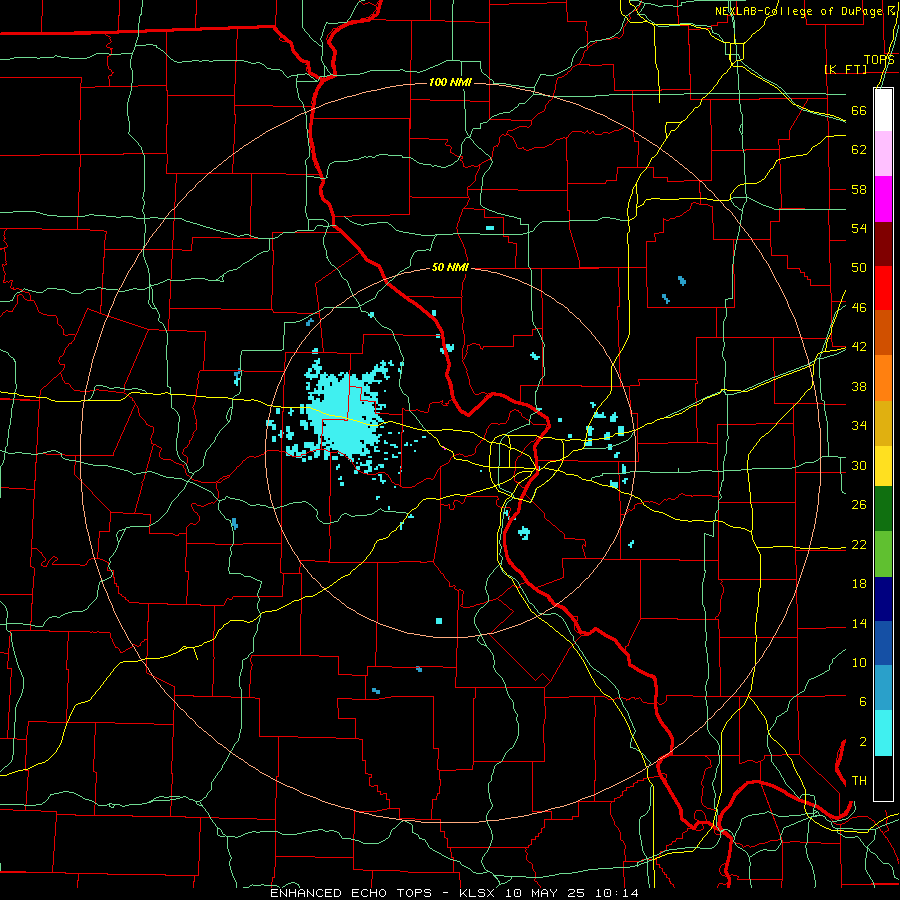Click the 'KLSX' station identifier in caption
Image resolution: width=900 pixels, height=900 pixels.
(x=479, y=893)
